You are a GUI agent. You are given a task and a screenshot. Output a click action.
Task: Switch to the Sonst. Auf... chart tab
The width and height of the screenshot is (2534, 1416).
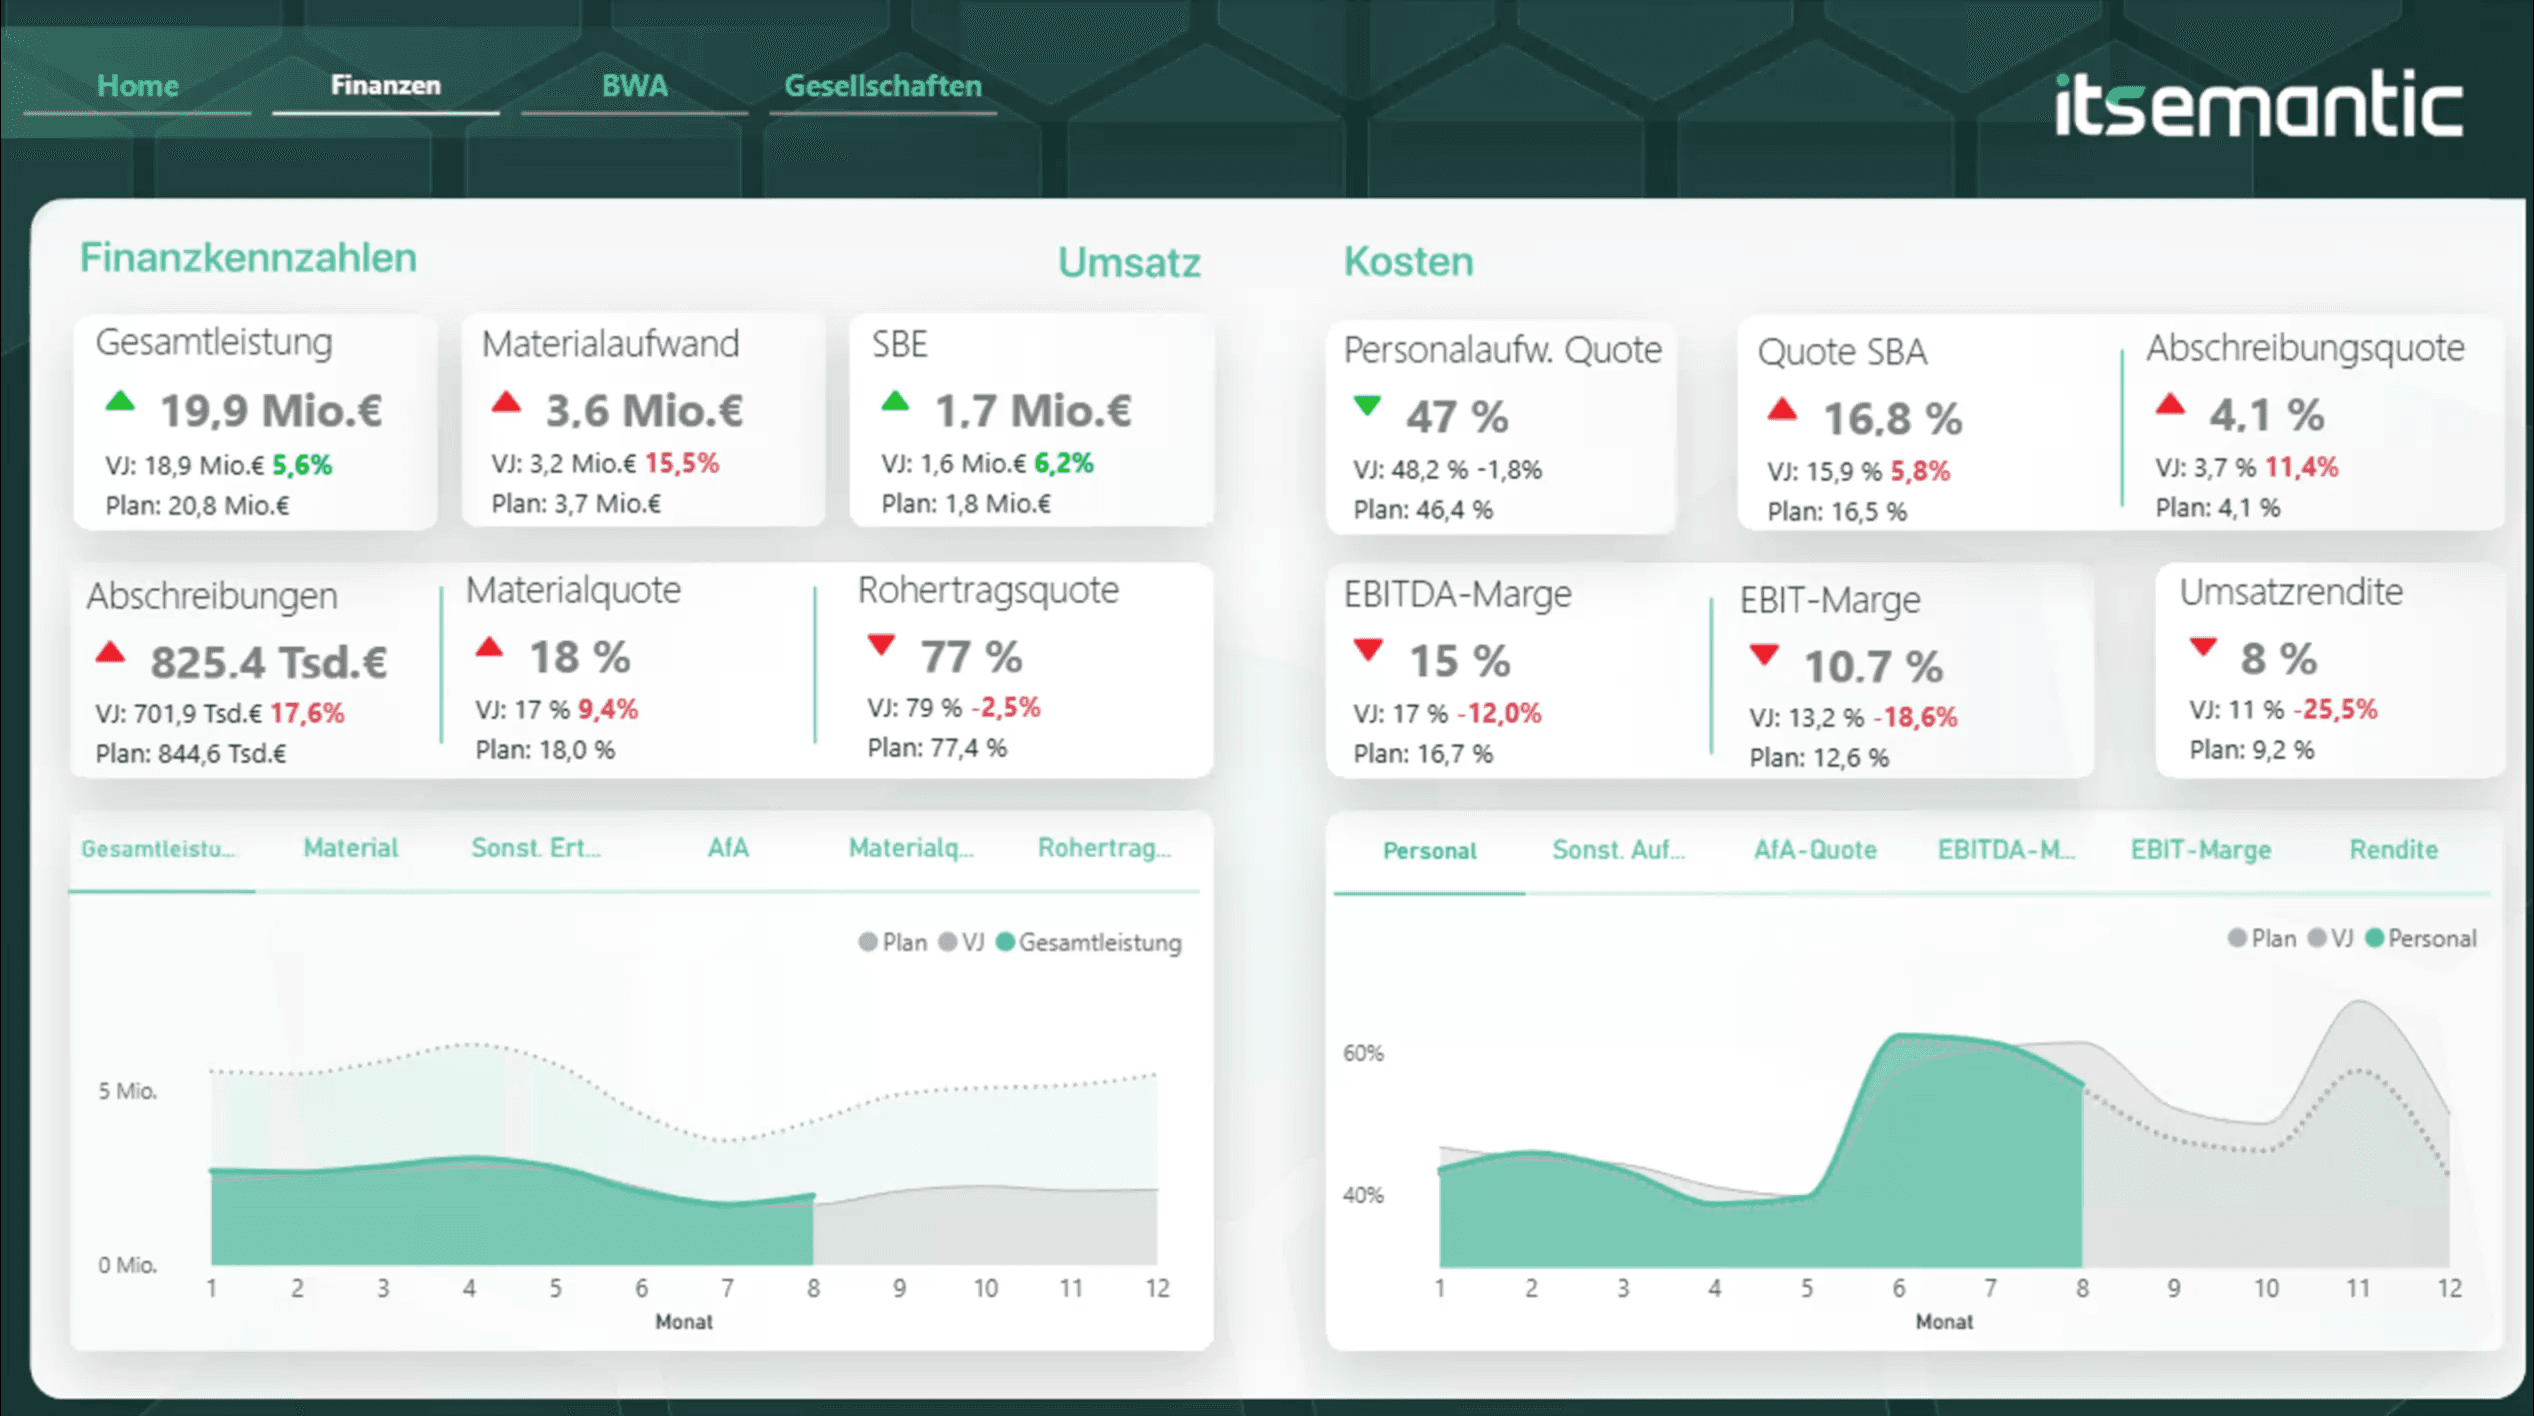(x=1618, y=850)
